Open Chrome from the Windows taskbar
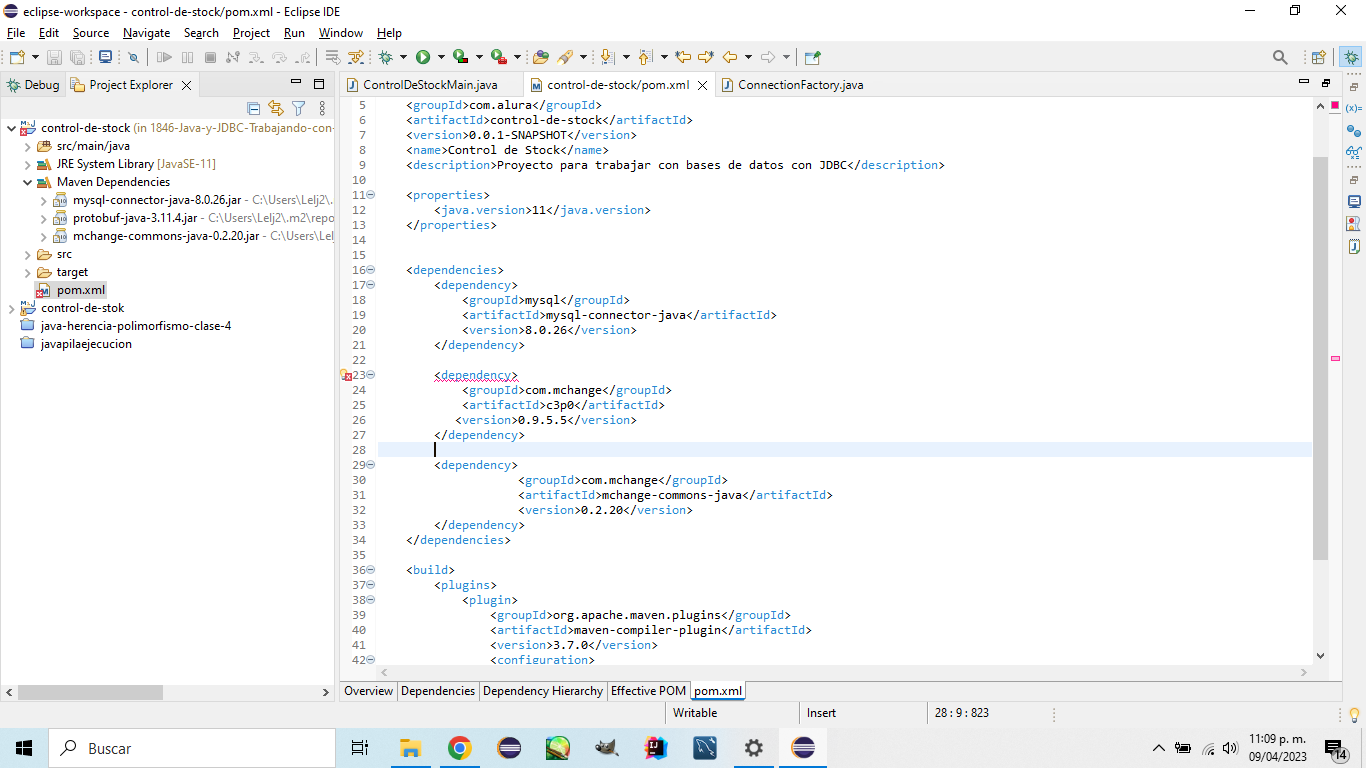This screenshot has width=1366, height=768. 459,748
